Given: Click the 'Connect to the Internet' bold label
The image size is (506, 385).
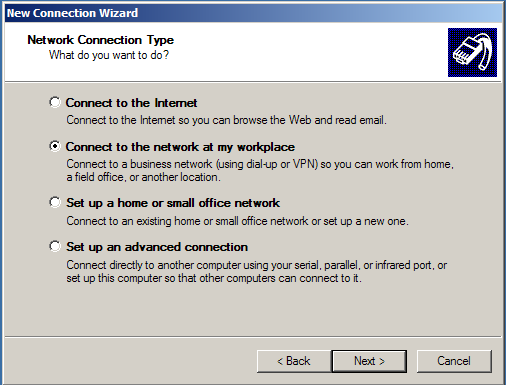Looking at the screenshot, I should tap(131, 103).
